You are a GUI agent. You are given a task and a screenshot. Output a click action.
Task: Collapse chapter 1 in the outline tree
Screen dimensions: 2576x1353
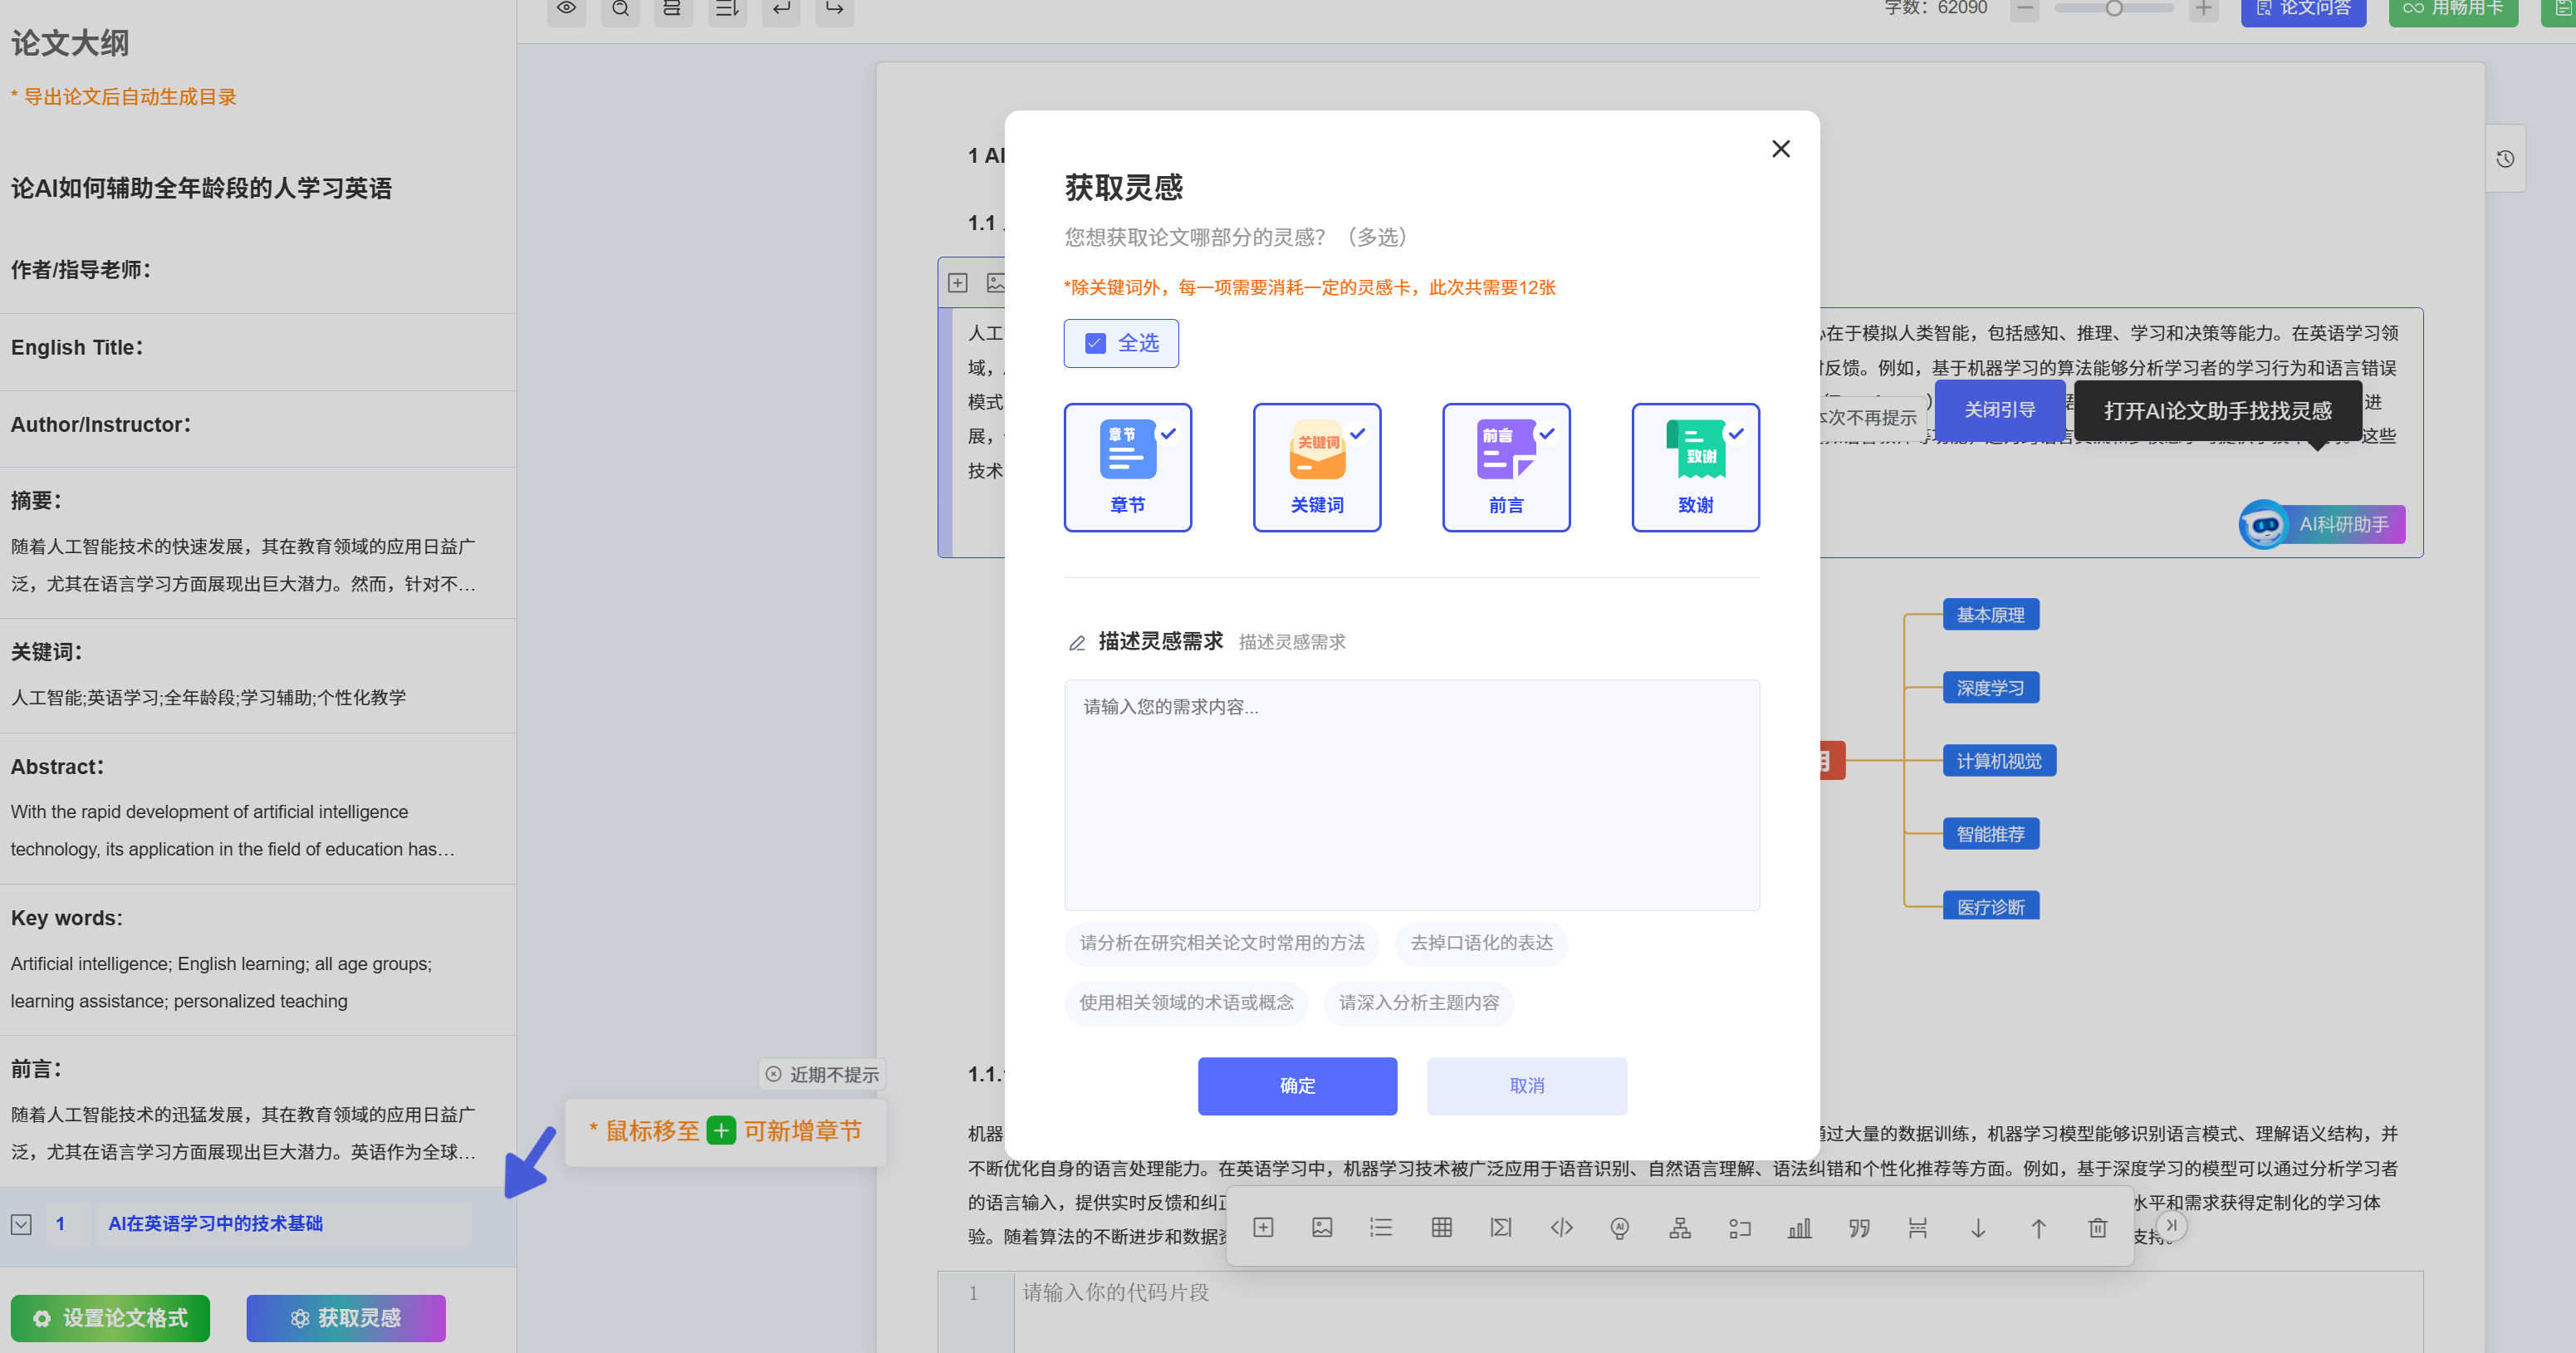pyautogui.click(x=21, y=1224)
